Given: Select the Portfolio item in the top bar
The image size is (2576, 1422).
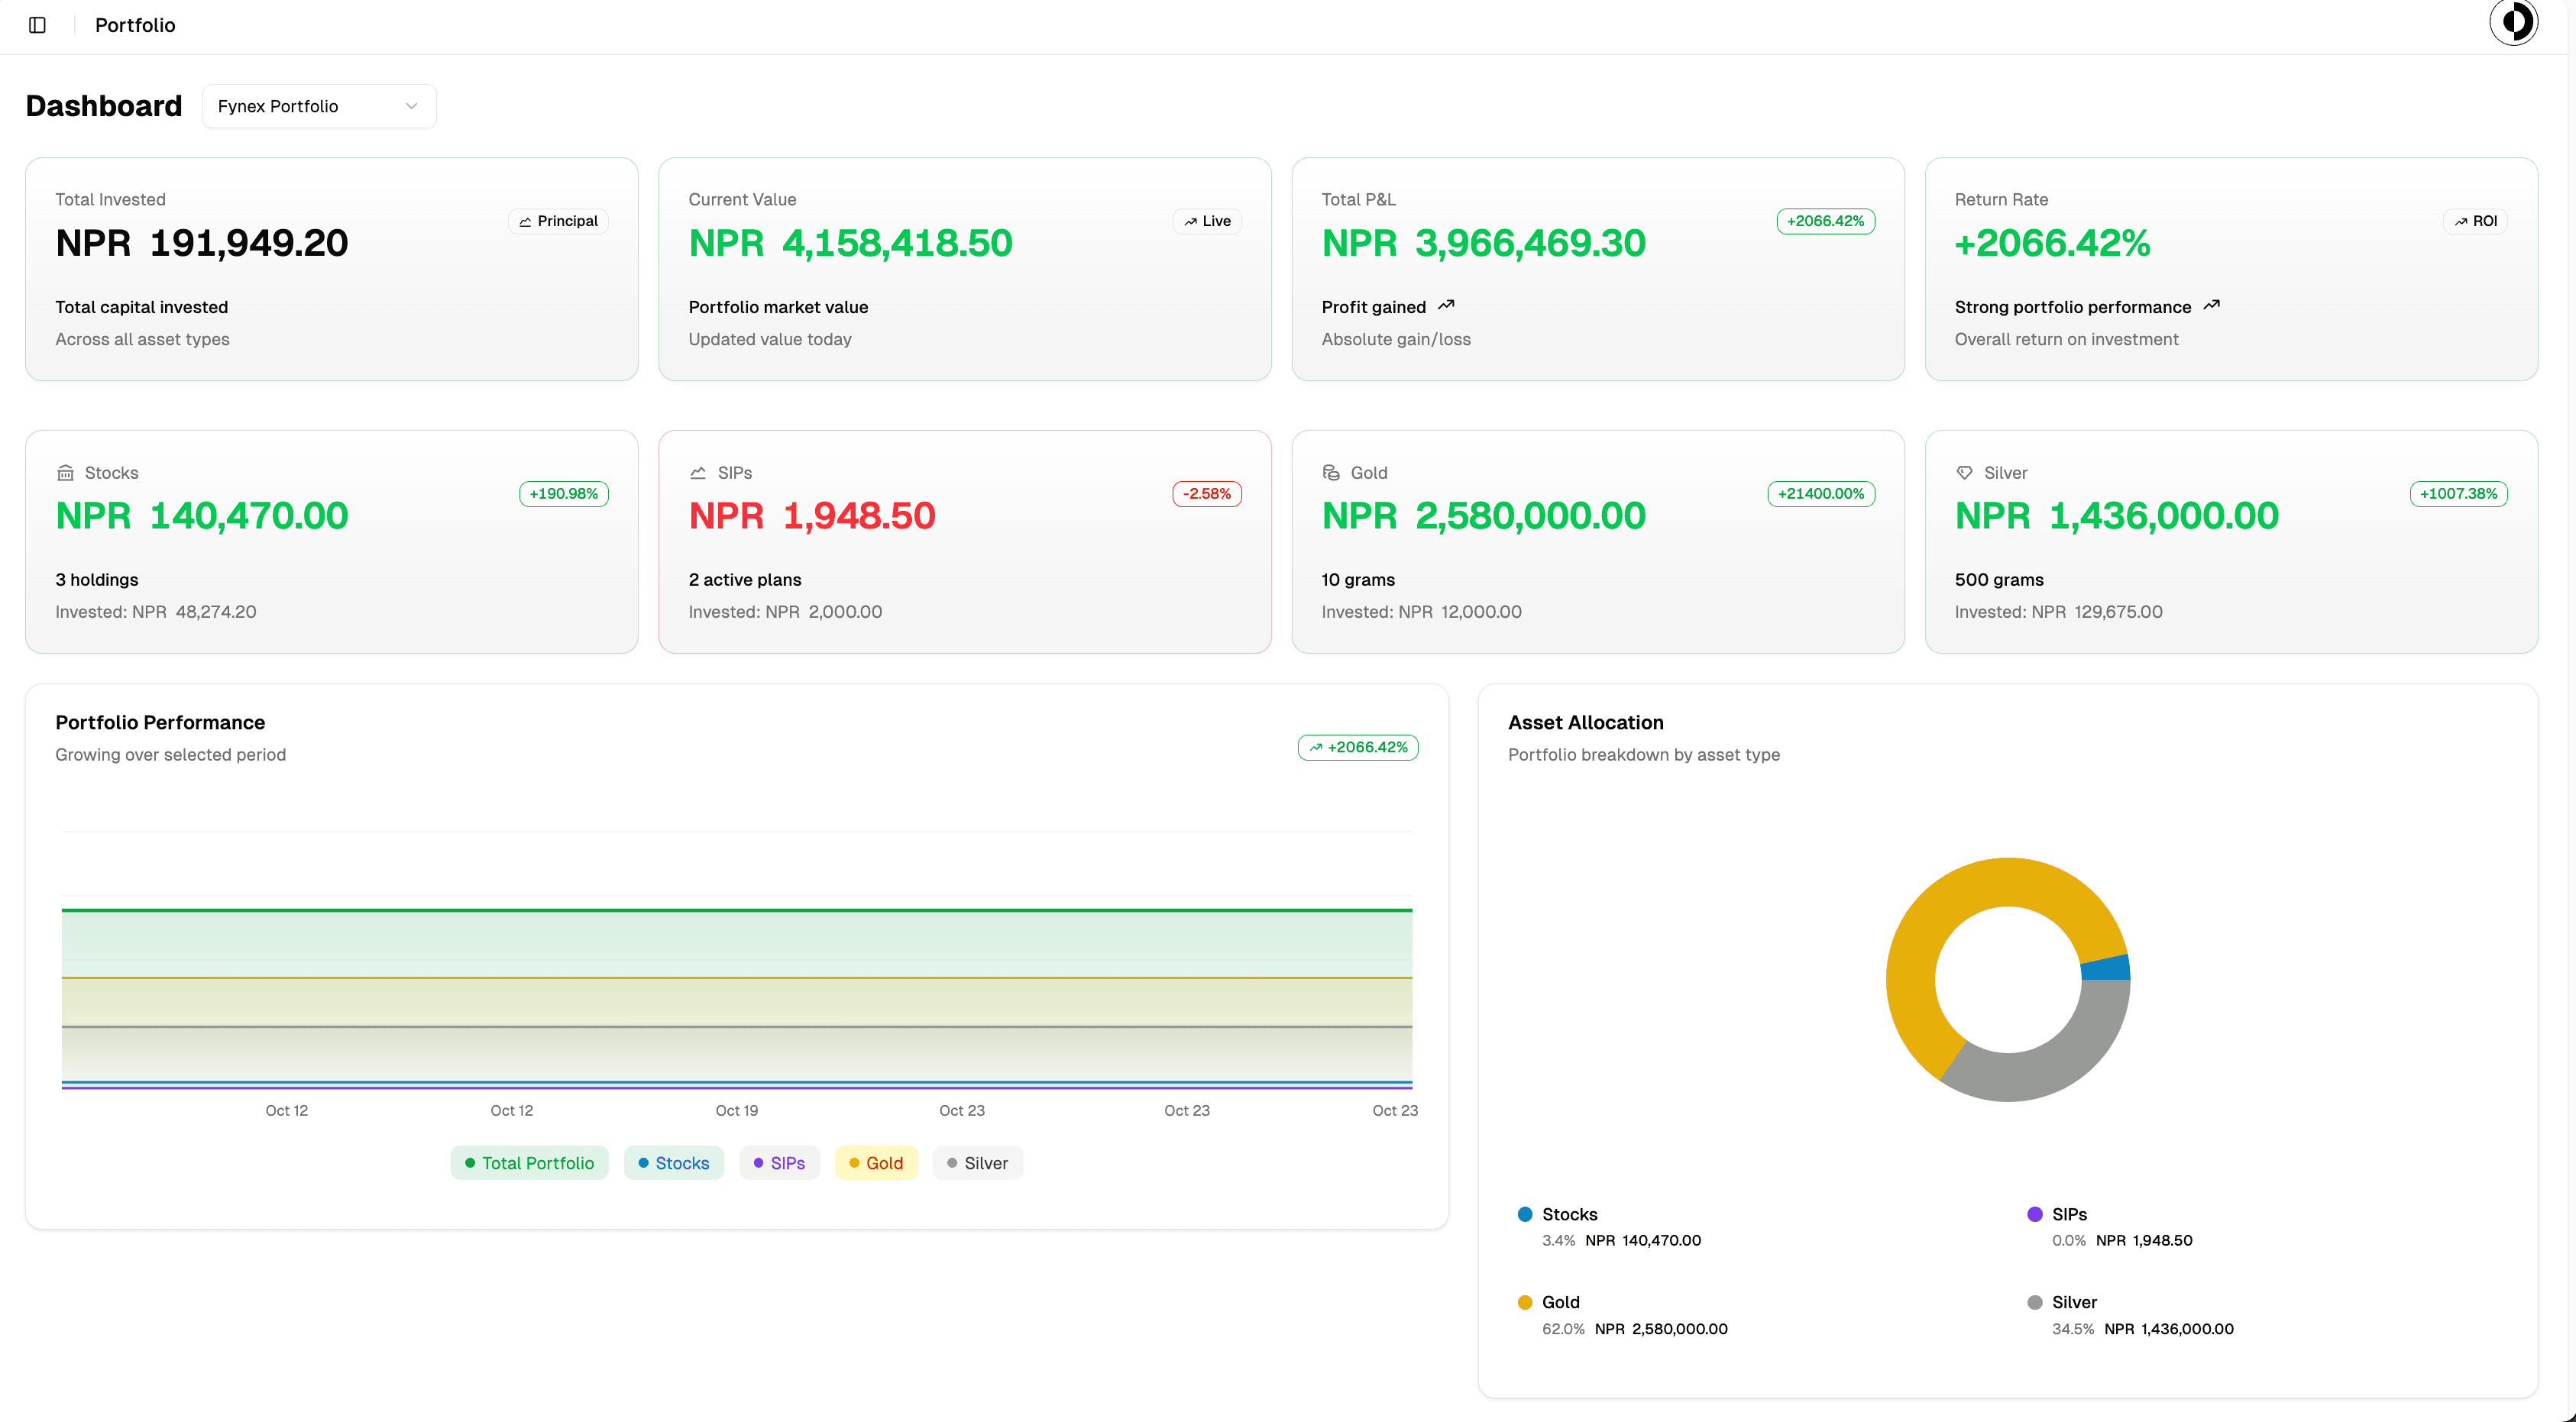Looking at the screenshot, I should 134,25.
